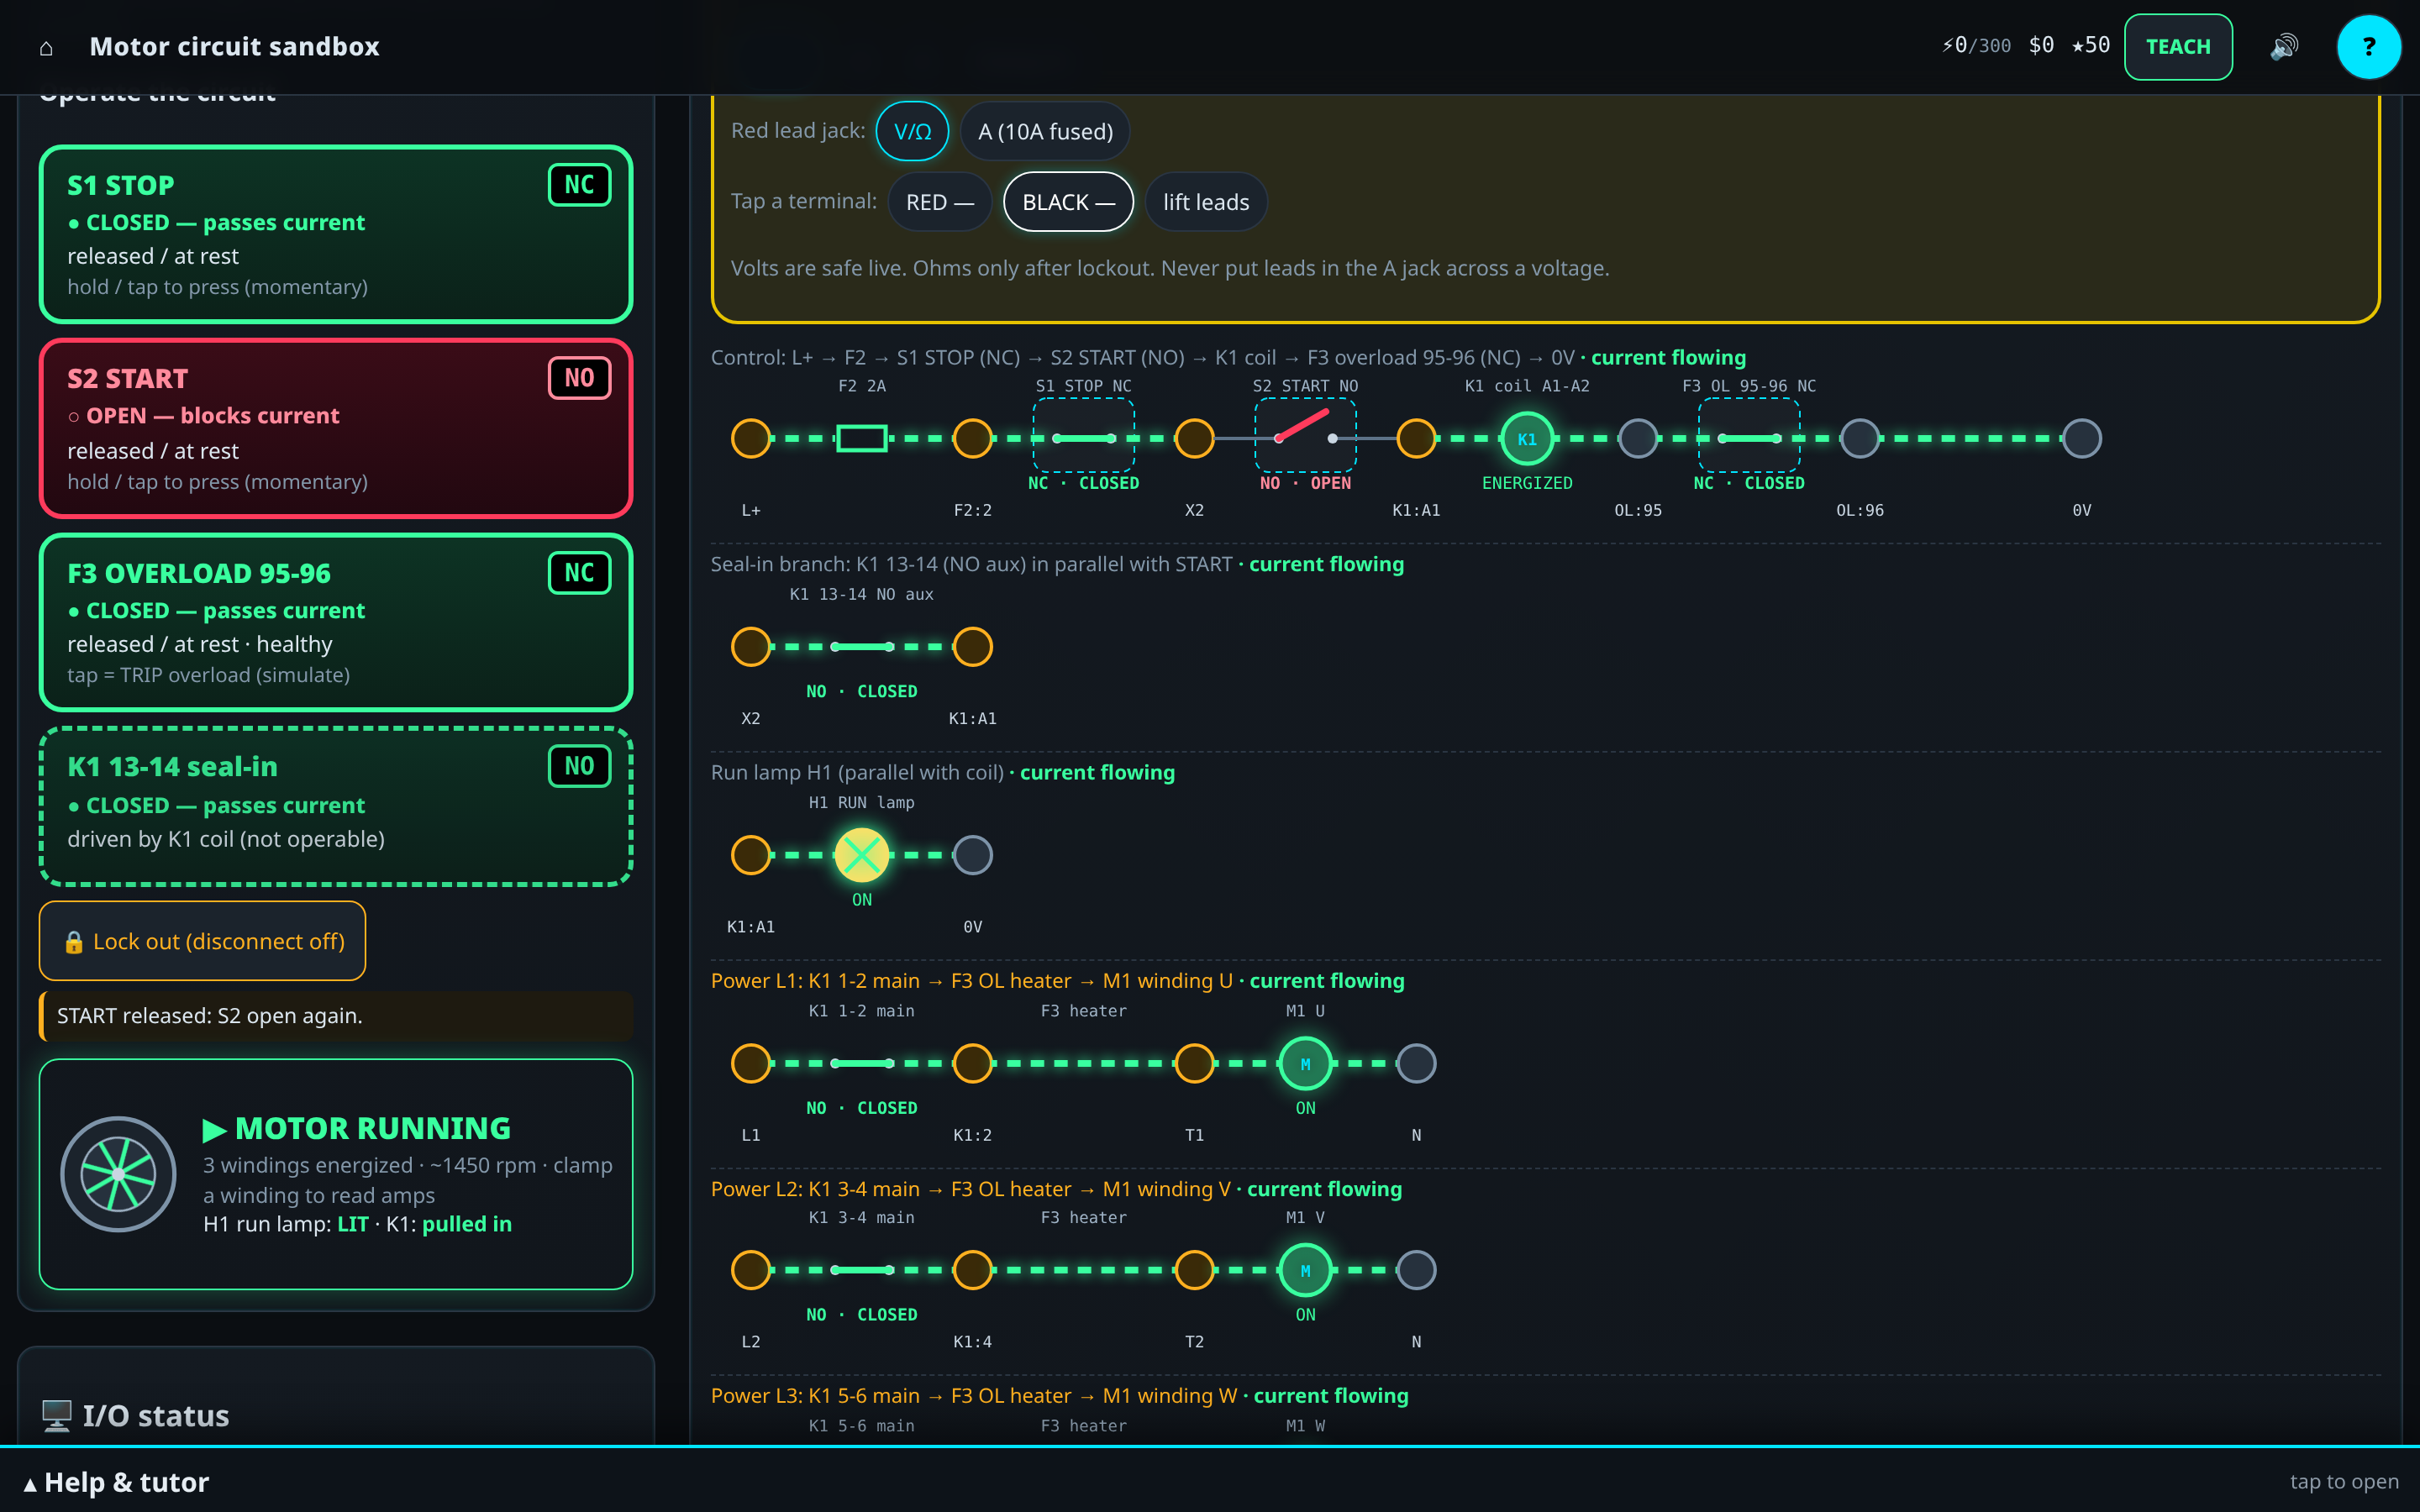Choose the RED lead to tap
This screenshot has height=1512, width=2420.
[939, 202]
